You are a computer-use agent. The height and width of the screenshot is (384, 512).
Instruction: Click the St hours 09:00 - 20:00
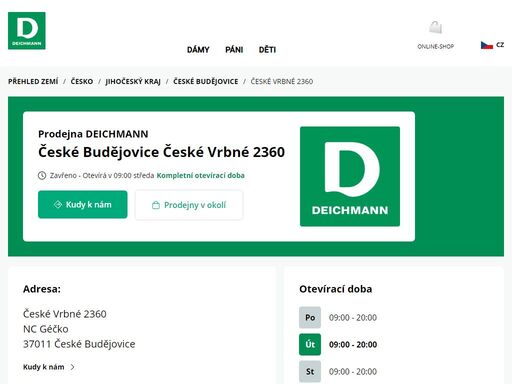(353, 371)
